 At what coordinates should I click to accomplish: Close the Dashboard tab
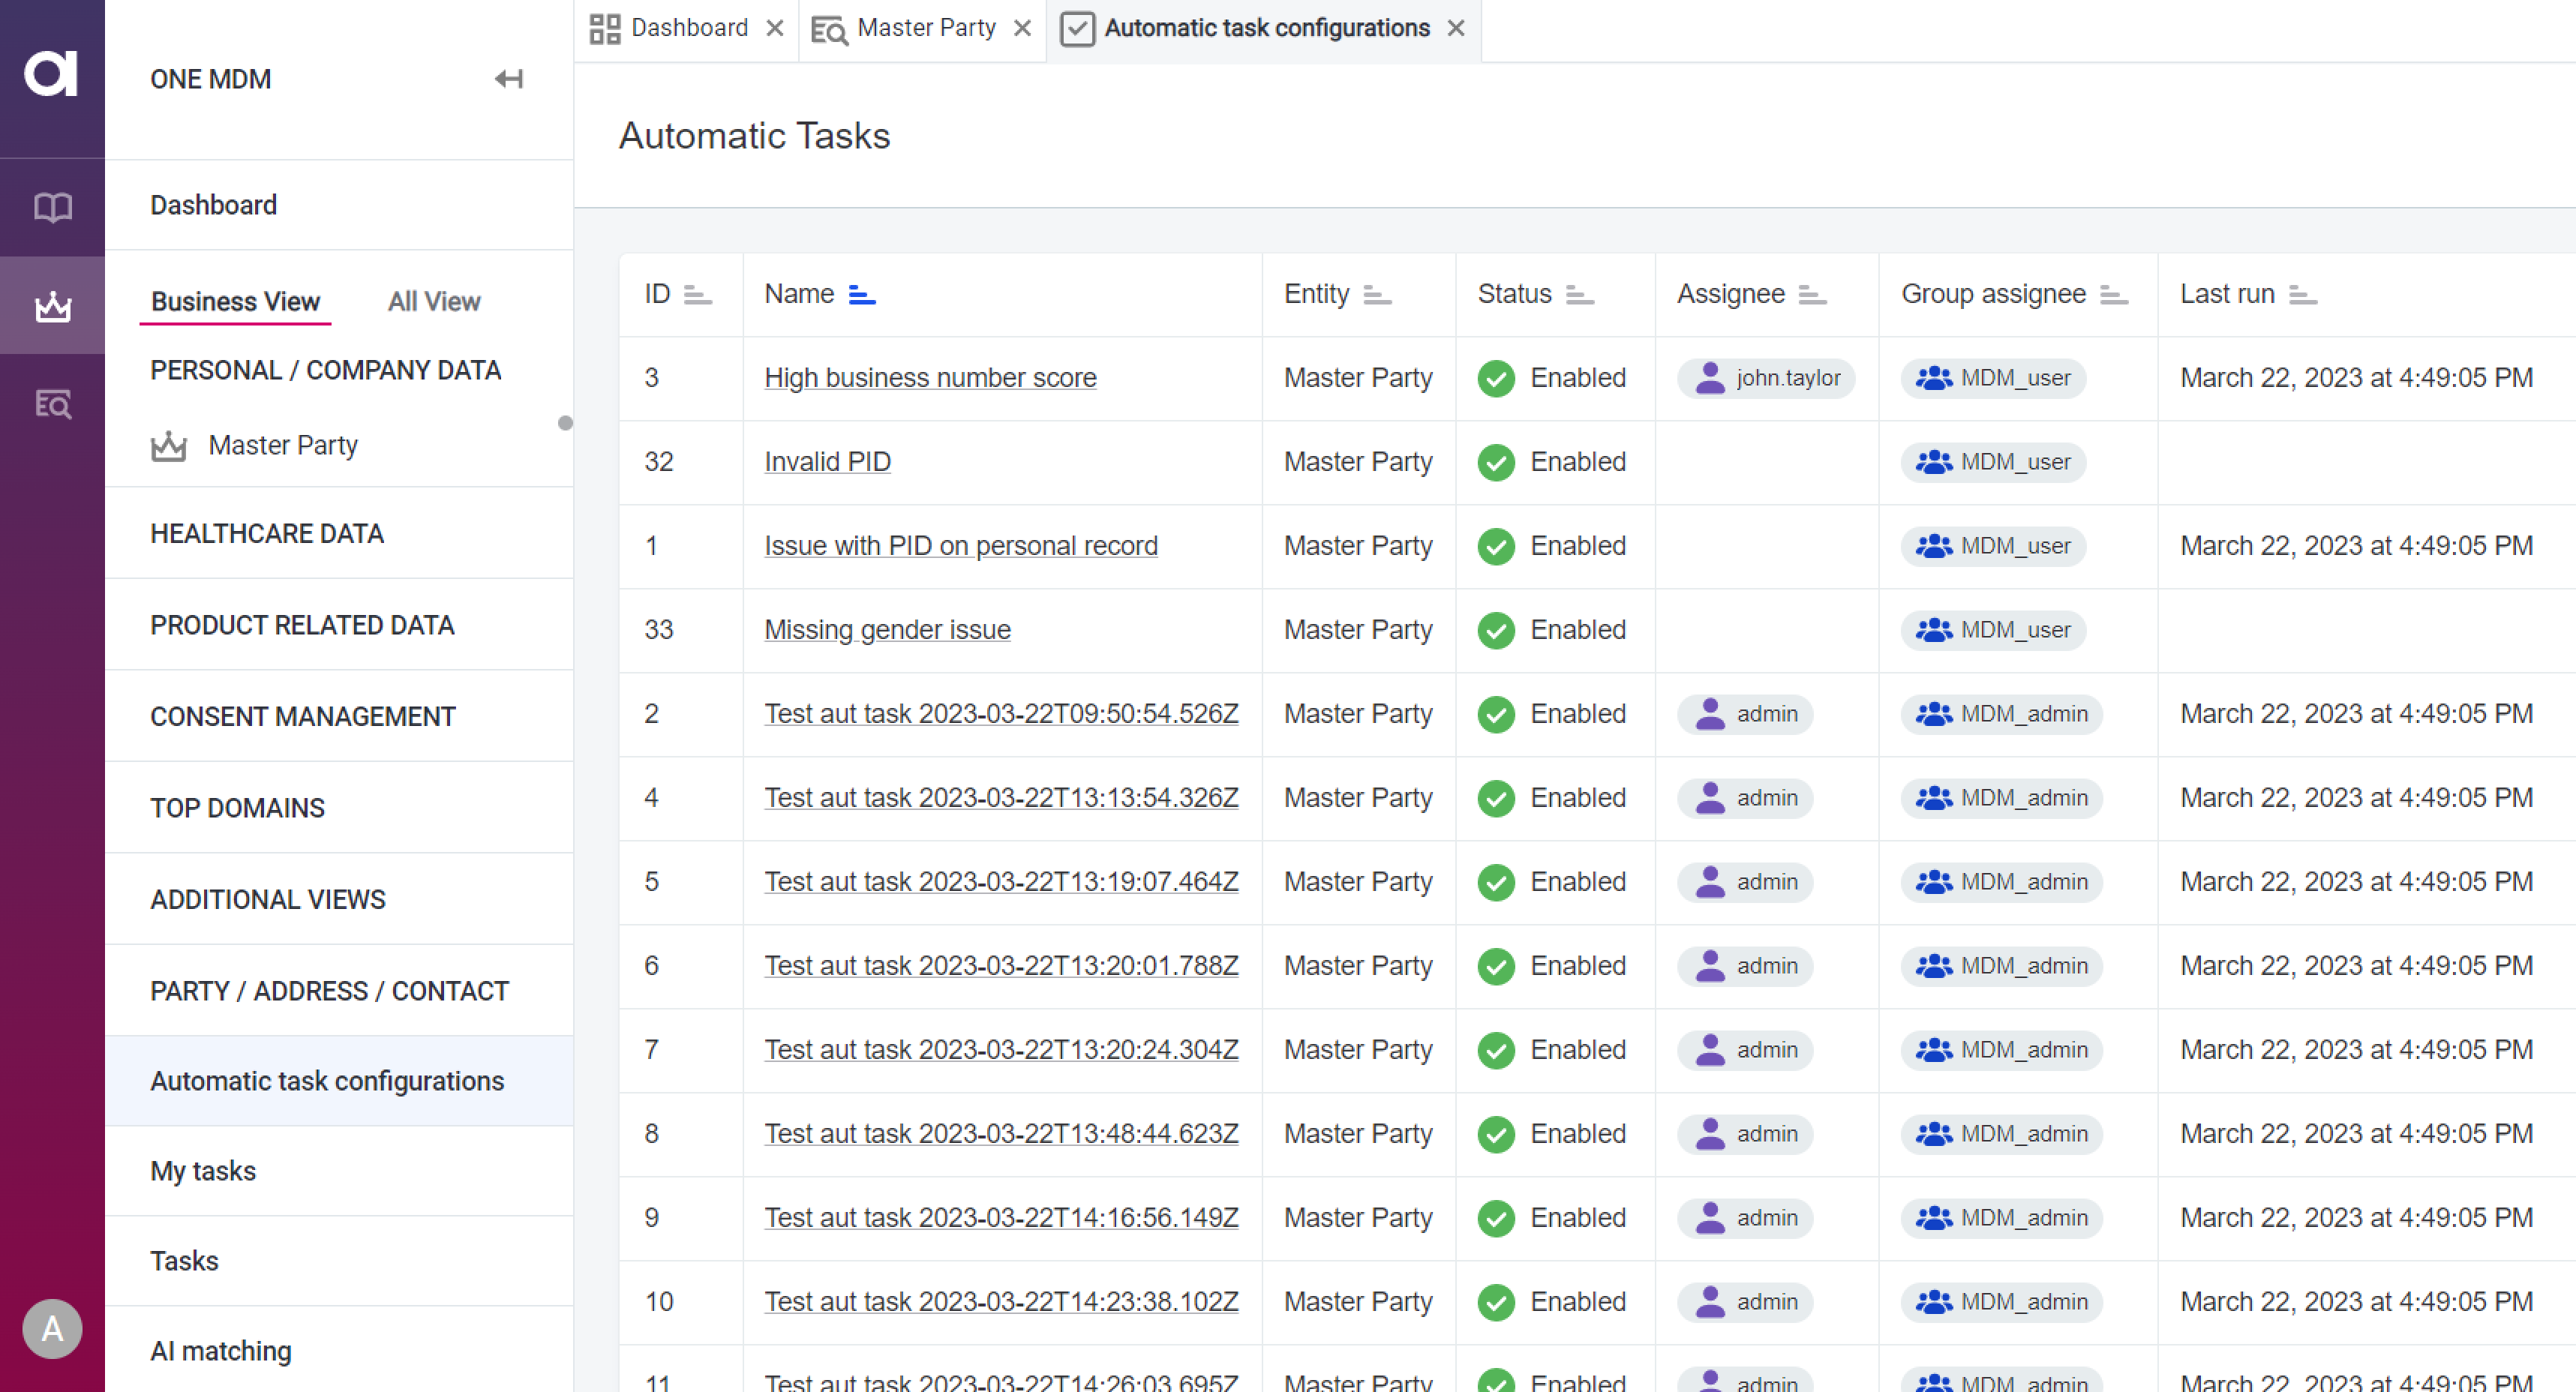tap(775, 28)
